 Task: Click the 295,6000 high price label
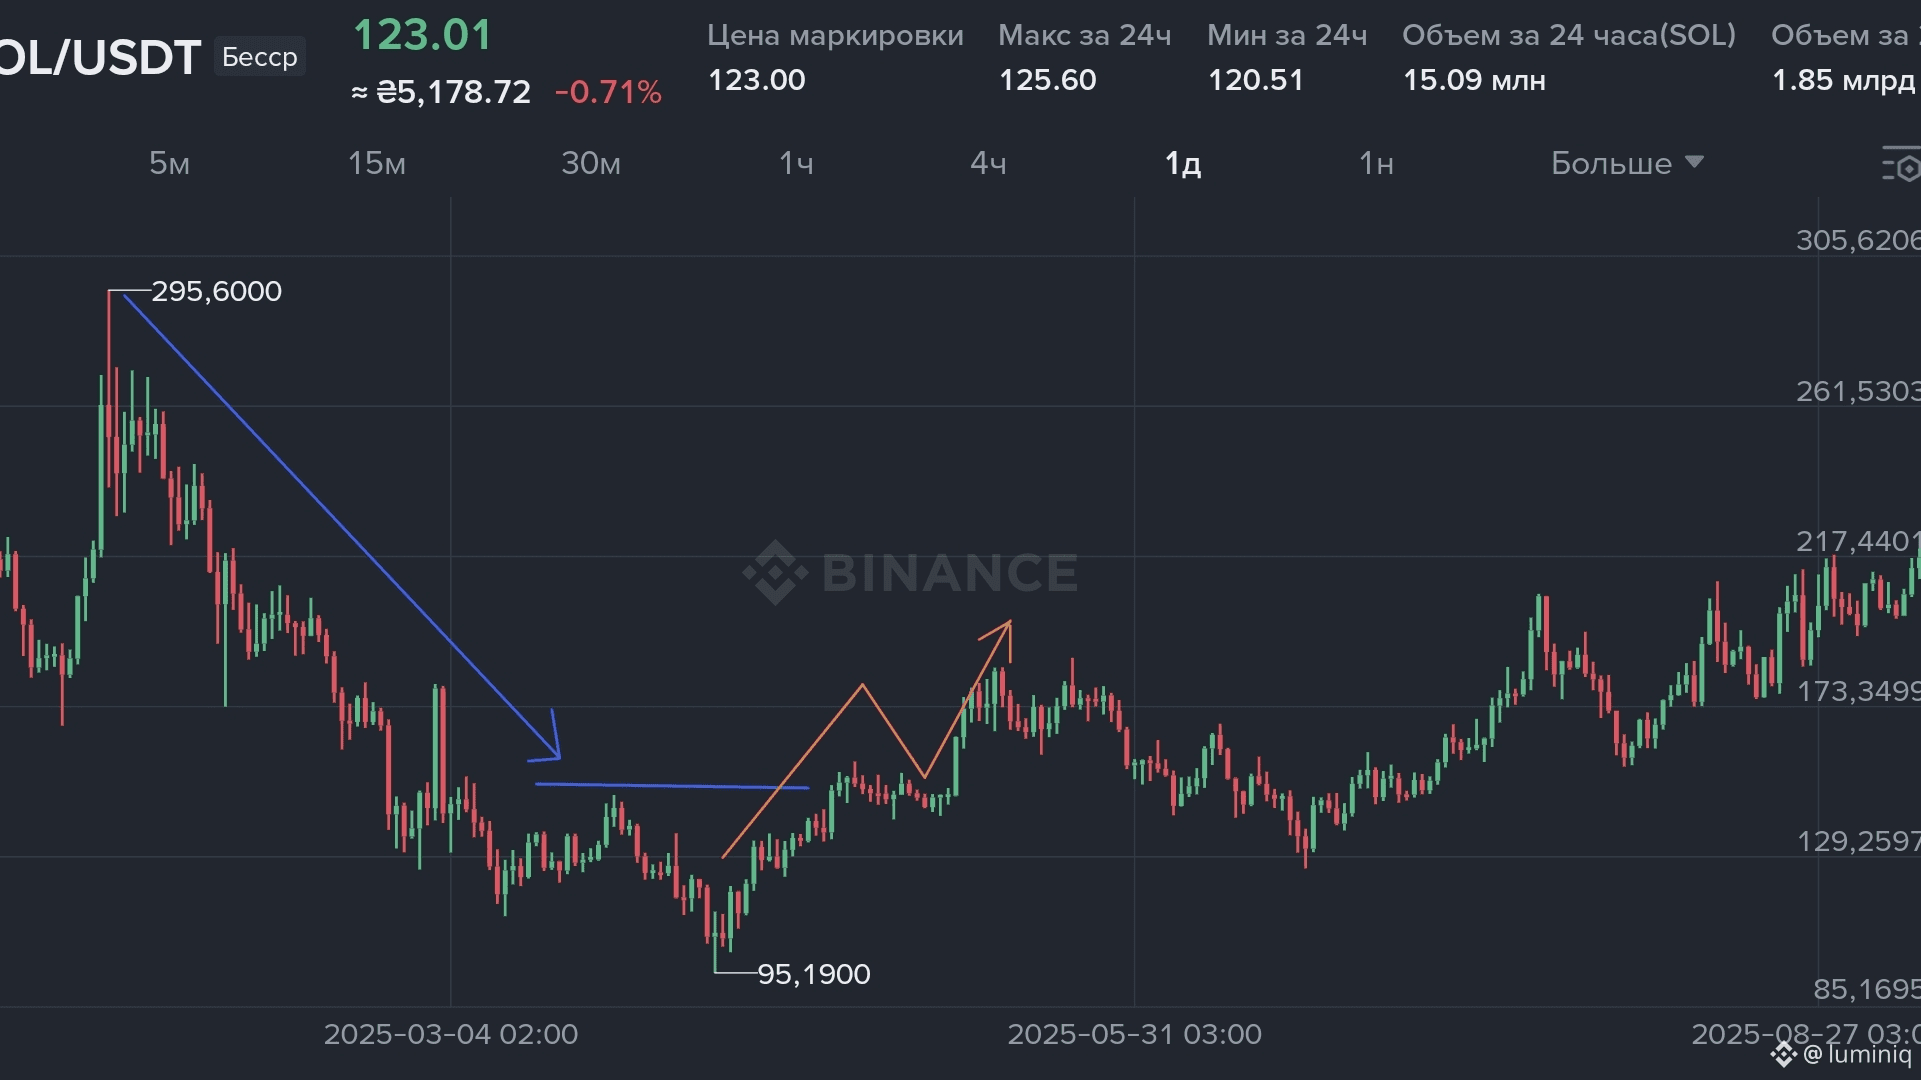coord(216,291)
